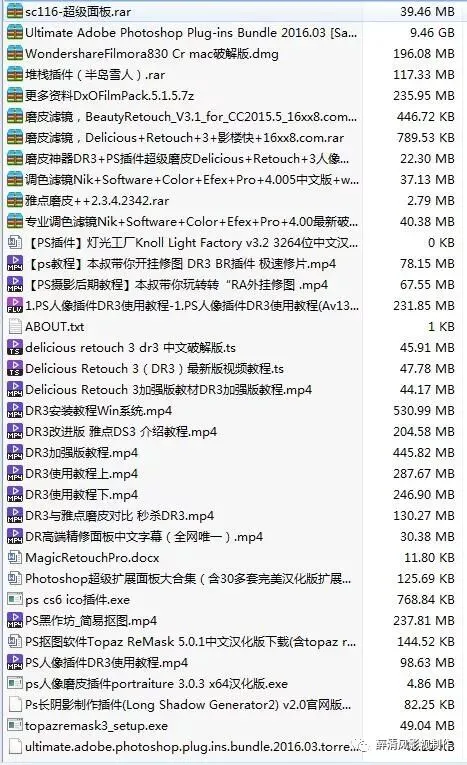Click the archive icon of WondershareFilmora830 dmg

click(15, 53)
